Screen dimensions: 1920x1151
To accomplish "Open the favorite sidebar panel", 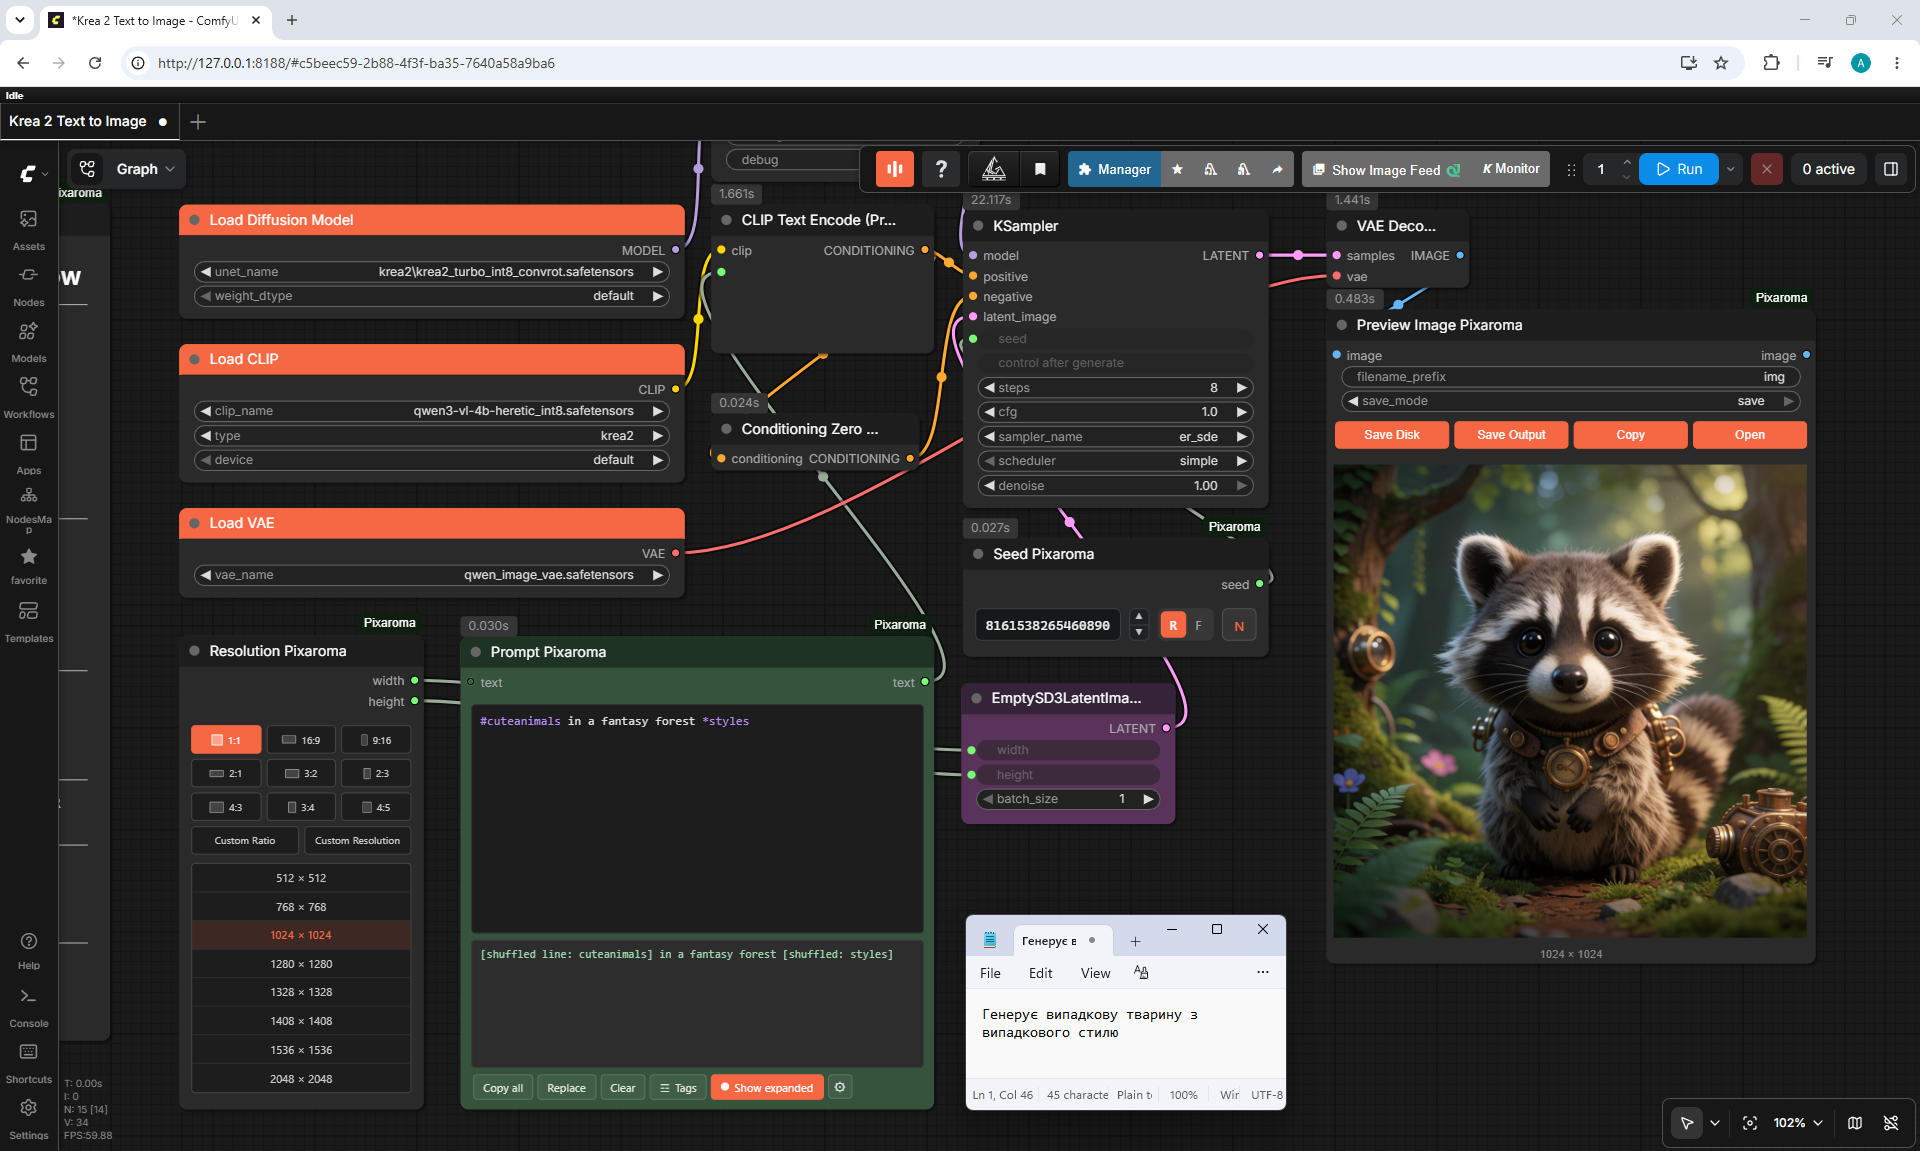I will (28, 565).
